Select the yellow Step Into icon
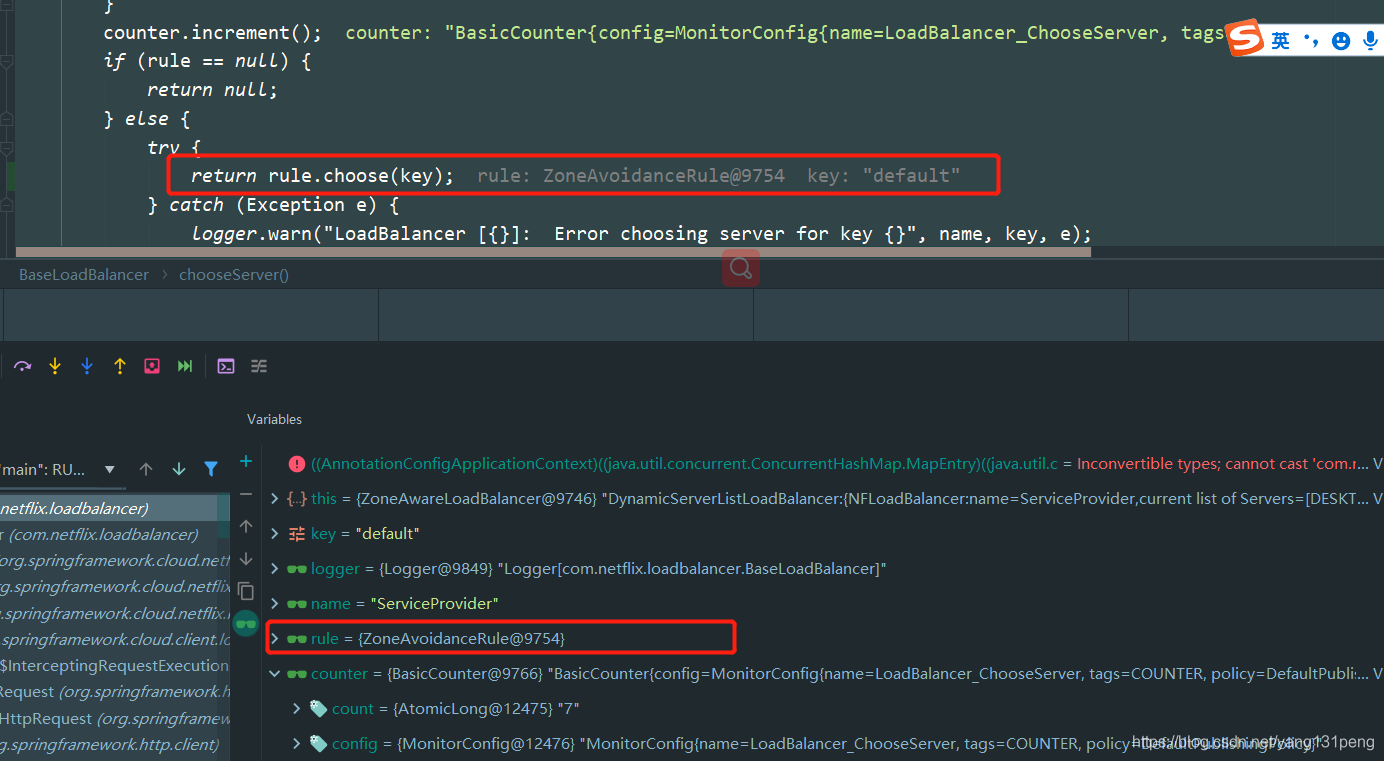This screenshot has width=1384, height=761. click(x=54, y=365)
